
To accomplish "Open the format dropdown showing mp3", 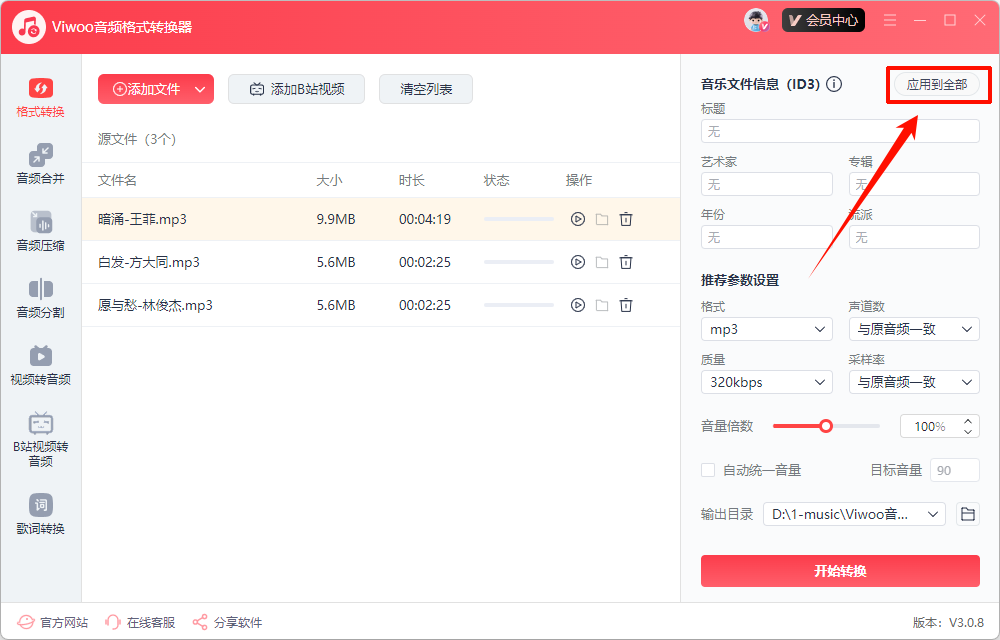I will [766, 328].
